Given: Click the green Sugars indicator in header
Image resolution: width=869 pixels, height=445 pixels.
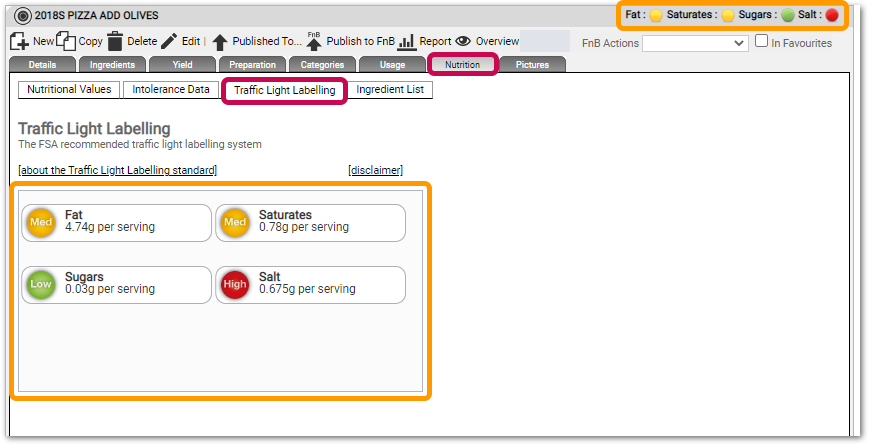Looking at the screenshot, I should coord(788,16).
